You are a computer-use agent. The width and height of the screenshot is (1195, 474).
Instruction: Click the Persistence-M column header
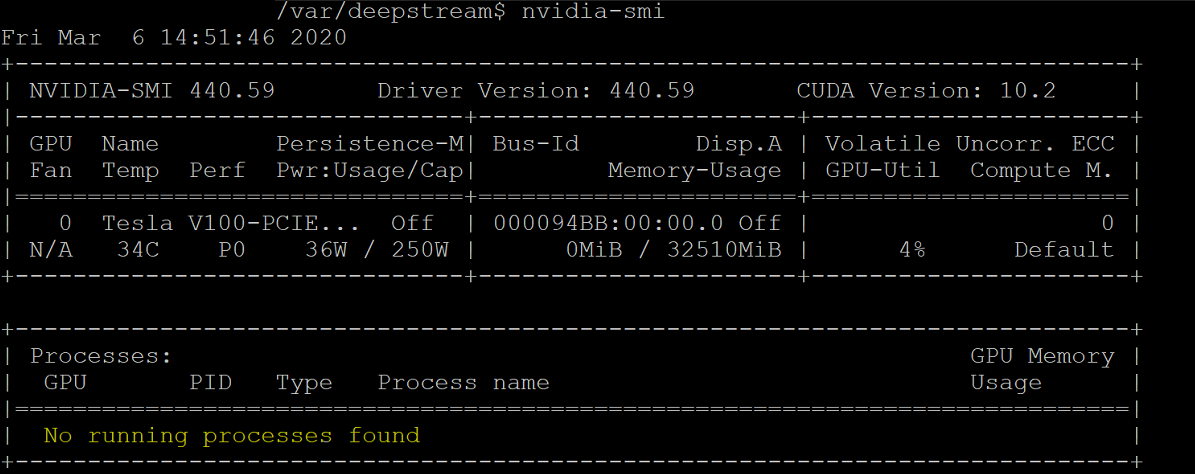(370, 144)
